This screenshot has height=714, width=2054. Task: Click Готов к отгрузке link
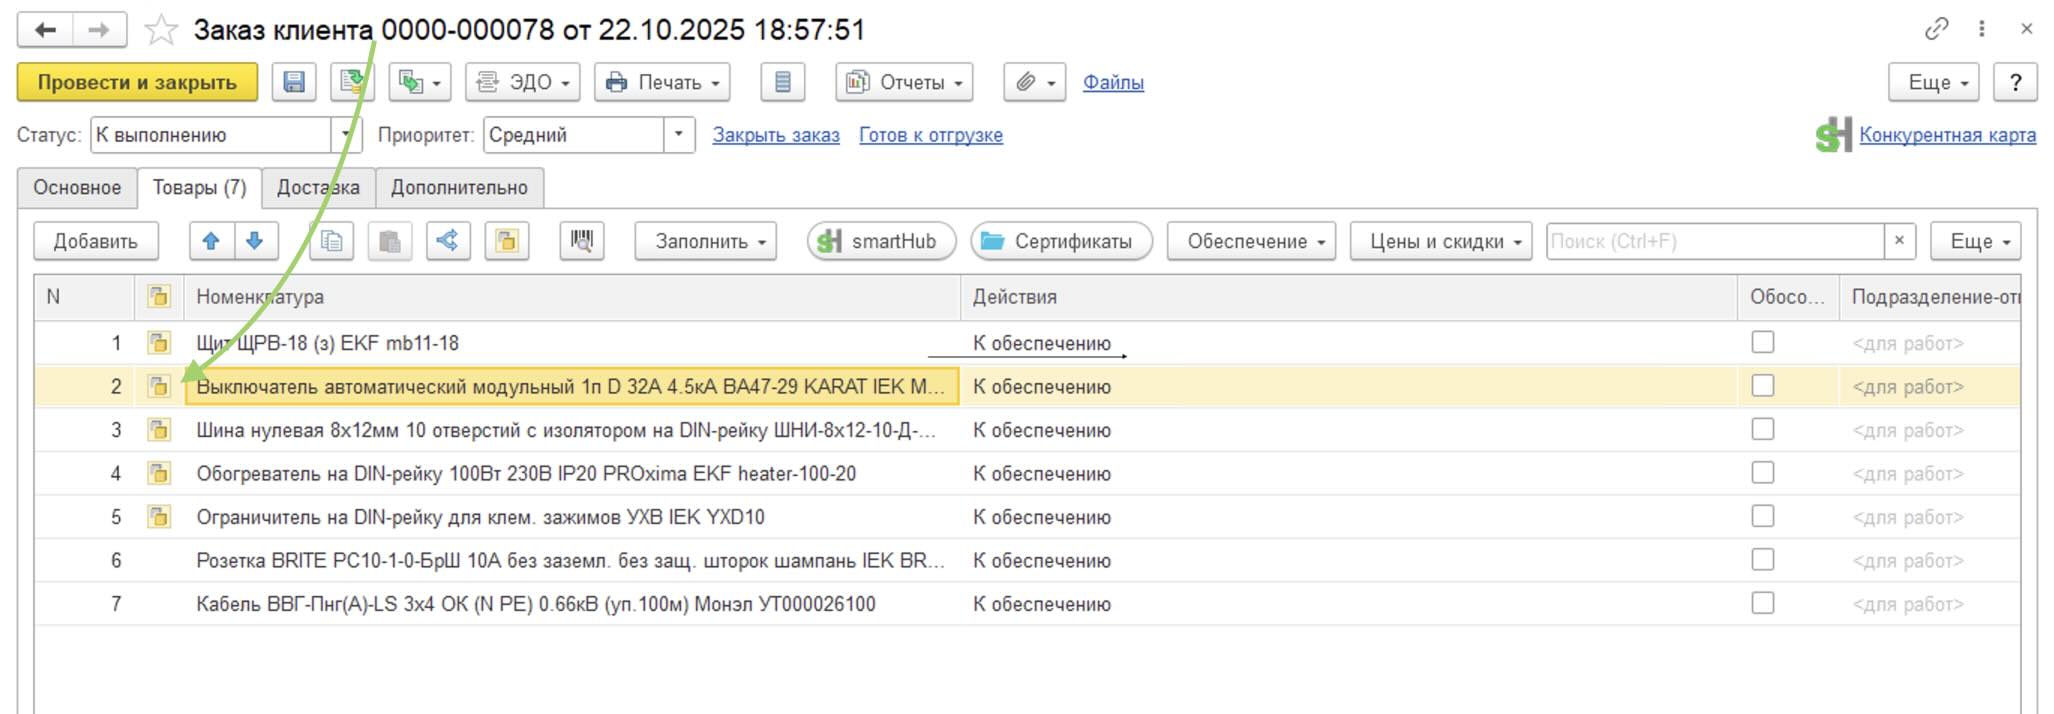click(931, 135)
